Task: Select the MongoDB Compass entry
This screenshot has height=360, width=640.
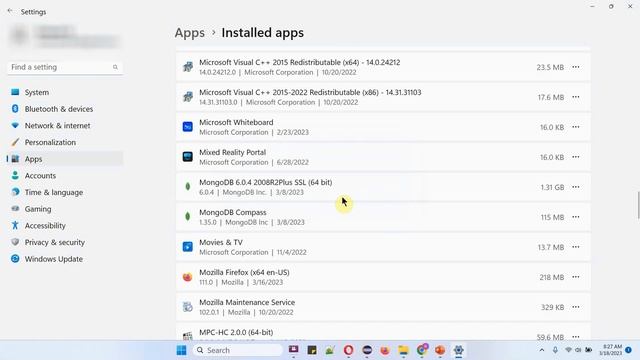Action: [x=383, y=217]
